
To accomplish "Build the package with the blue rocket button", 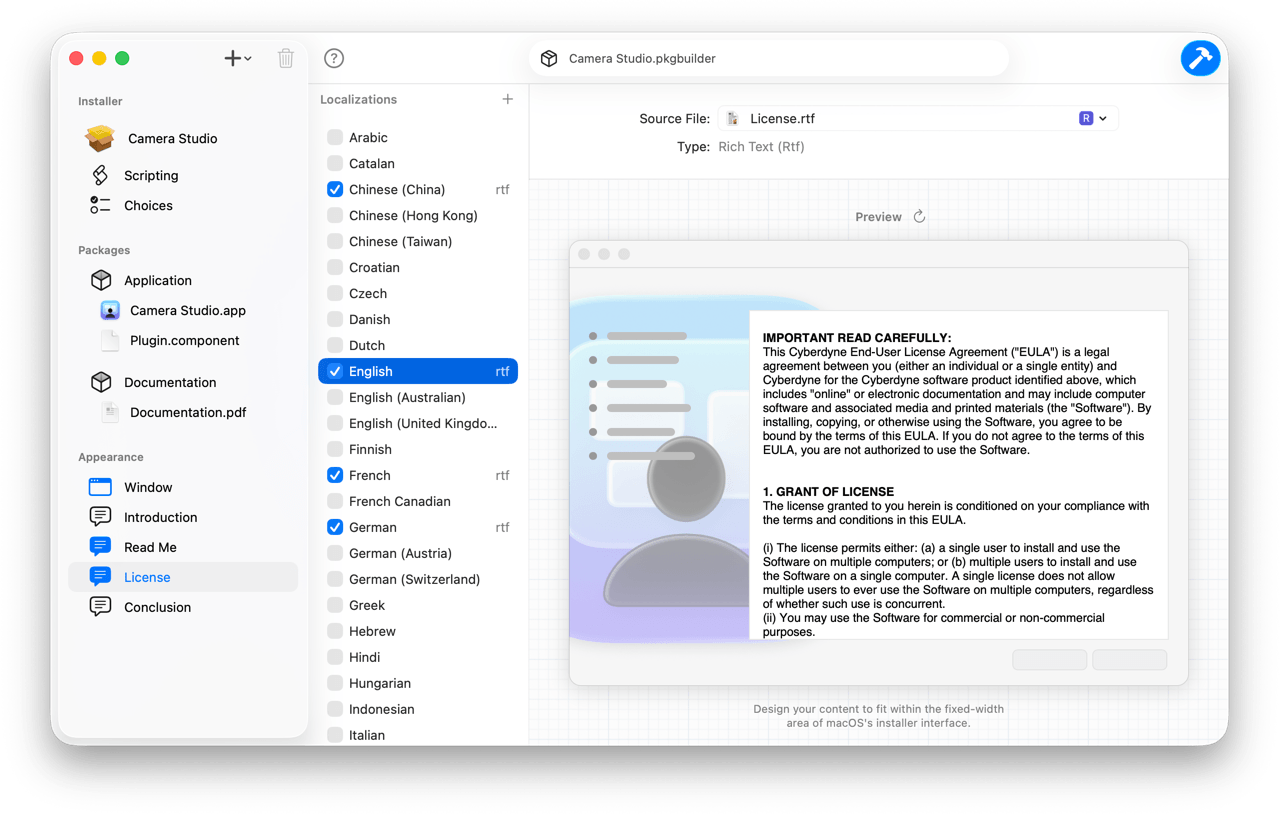I will pyautogui.click(x=1200, y=58).
